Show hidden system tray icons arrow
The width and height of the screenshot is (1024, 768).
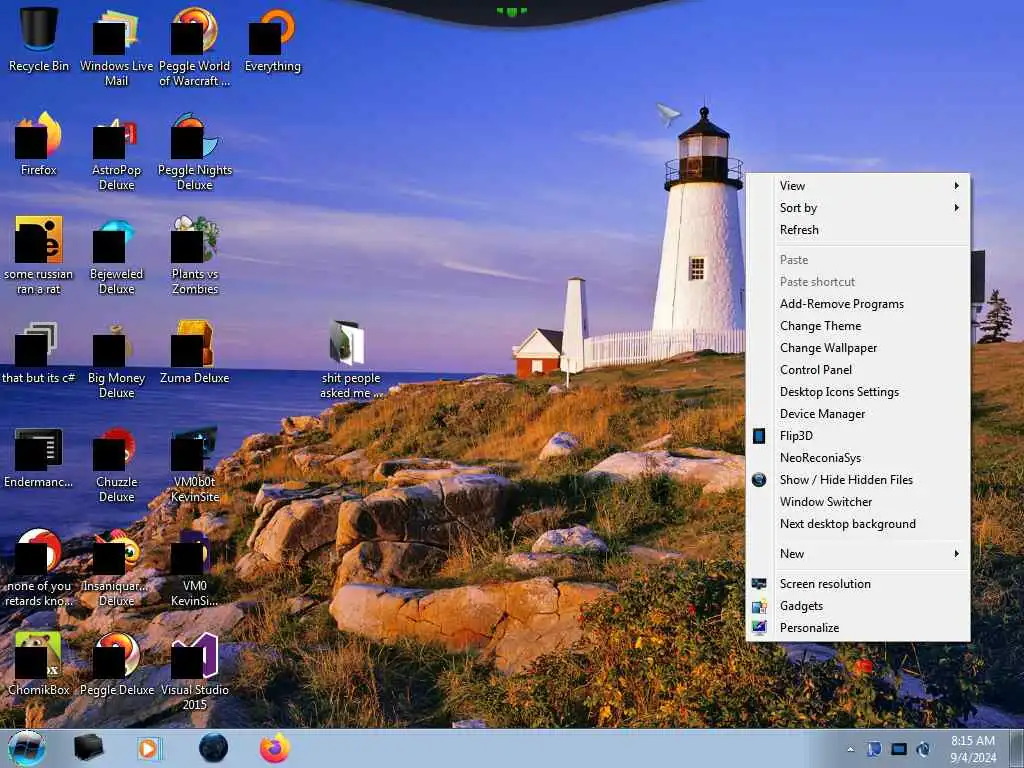(x=850, y=749)
